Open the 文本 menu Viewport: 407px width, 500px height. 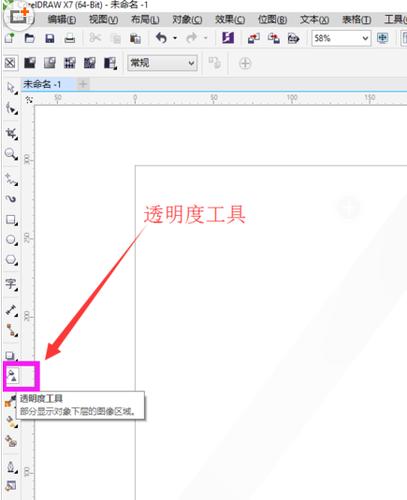314,20
